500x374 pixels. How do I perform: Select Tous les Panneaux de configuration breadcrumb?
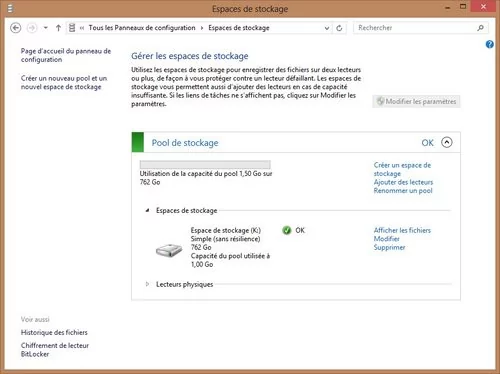click(142, 28)
